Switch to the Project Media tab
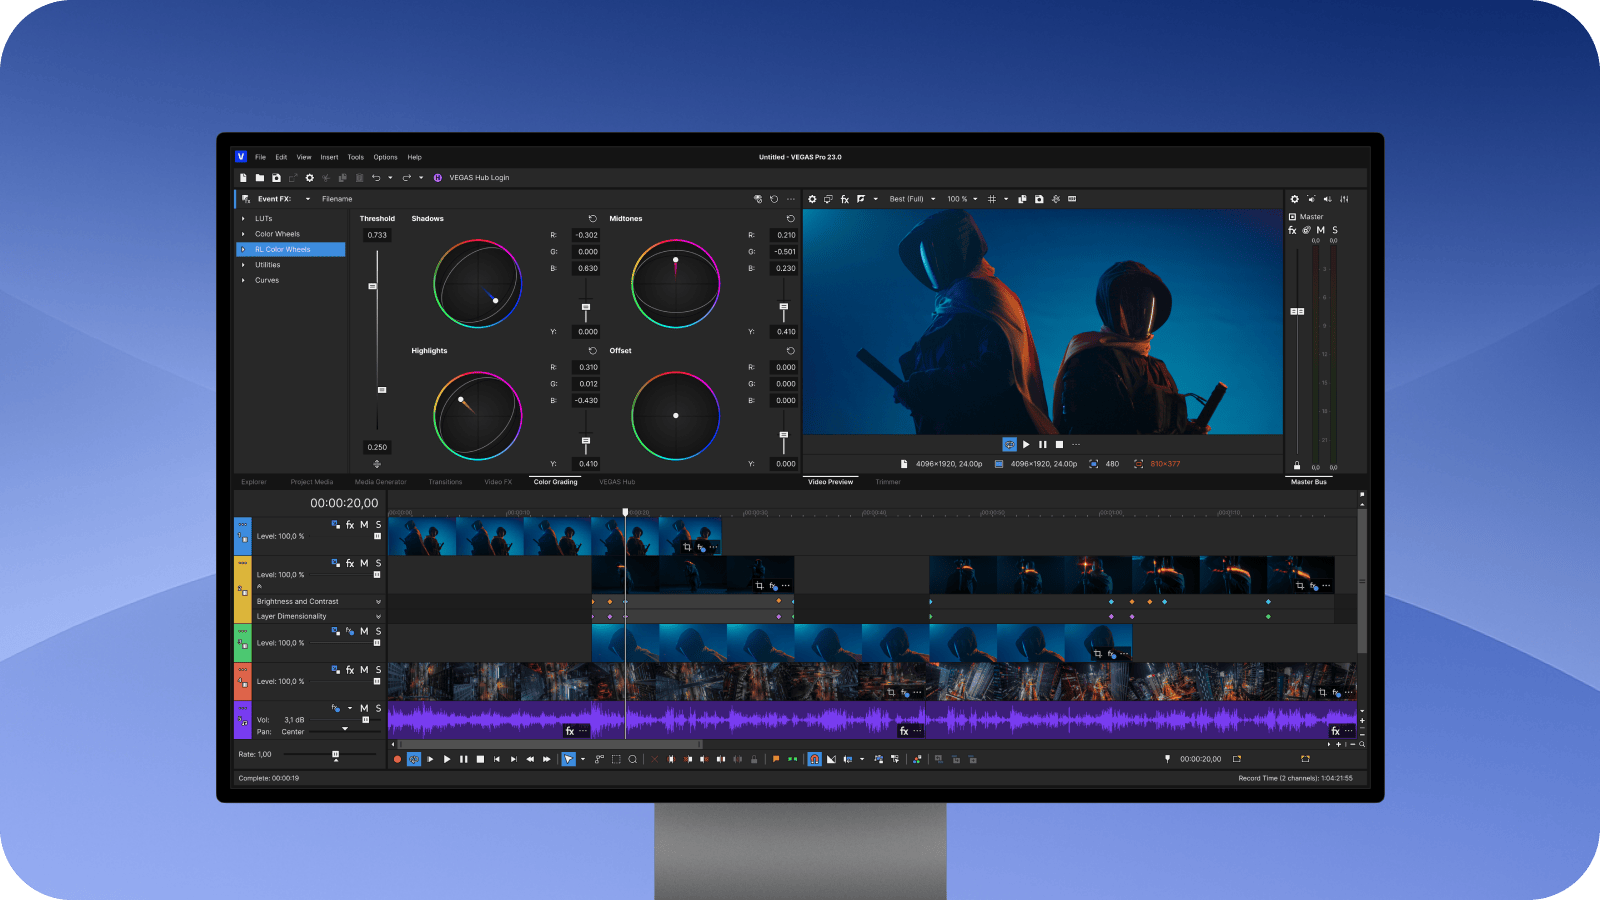The width and height of the screenshot is (1600, 900). [312, 482]
